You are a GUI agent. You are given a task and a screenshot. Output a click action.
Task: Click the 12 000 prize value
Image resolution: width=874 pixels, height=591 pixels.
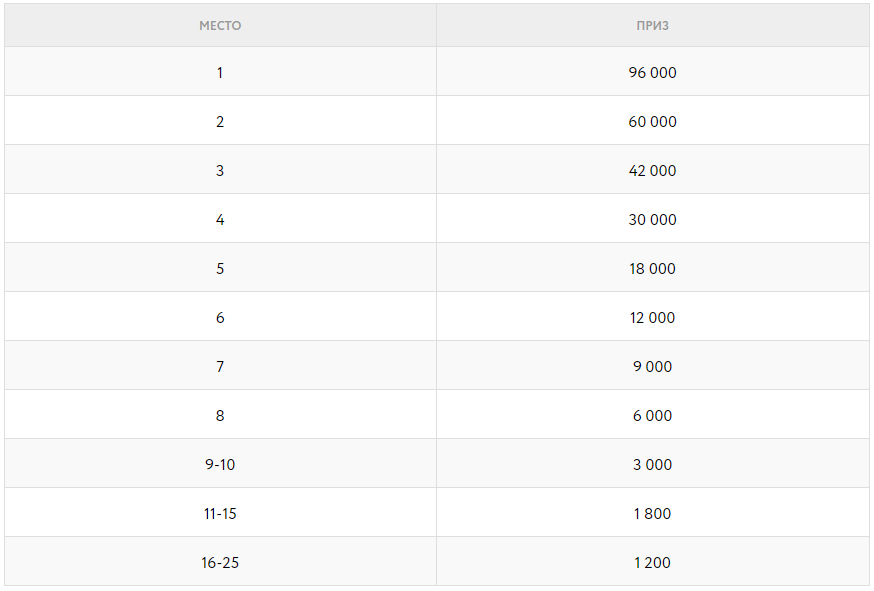pos(652,318)
